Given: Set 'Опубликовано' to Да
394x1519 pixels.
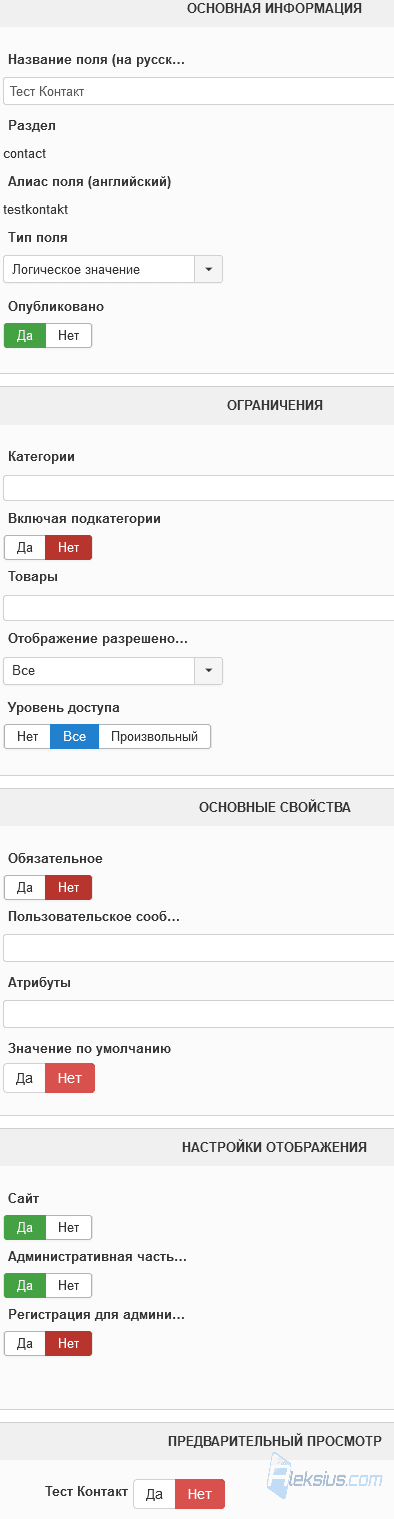Looking at the screenshot, I should 25,335.
